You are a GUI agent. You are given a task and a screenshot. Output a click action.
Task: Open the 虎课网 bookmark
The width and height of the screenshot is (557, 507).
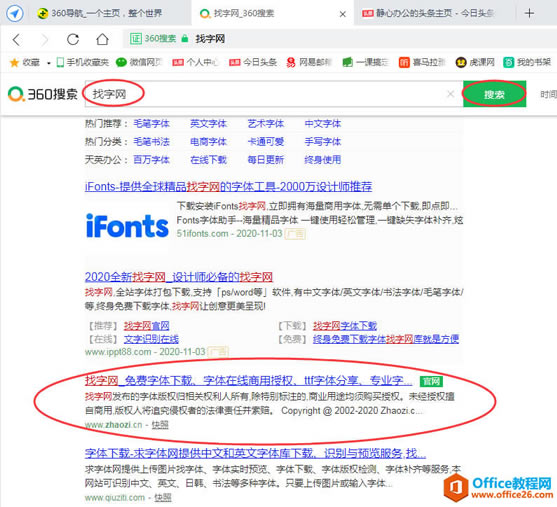tap(475, 63)
